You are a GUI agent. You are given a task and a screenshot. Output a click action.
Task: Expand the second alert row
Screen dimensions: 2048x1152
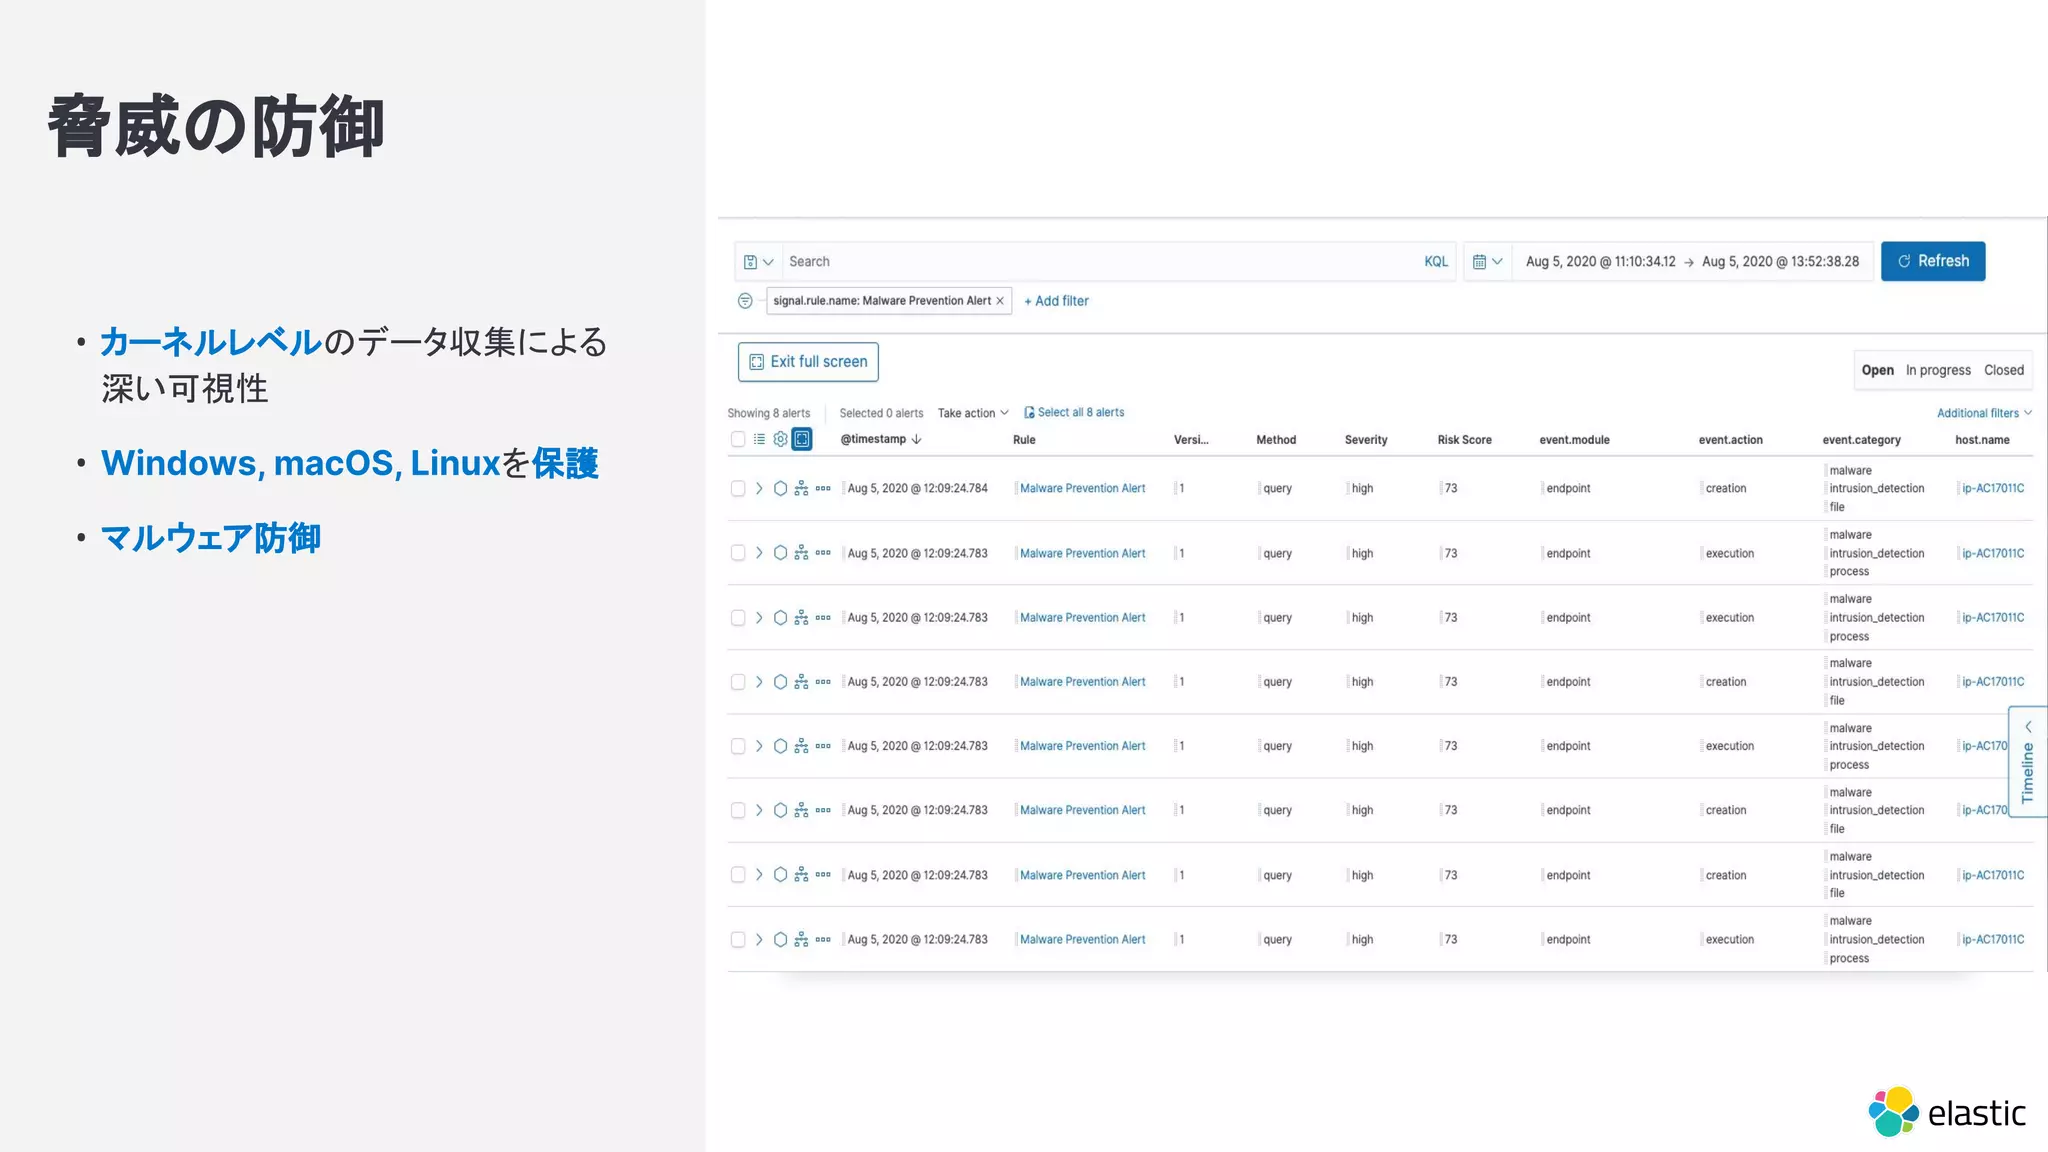[x=759, y=553]
